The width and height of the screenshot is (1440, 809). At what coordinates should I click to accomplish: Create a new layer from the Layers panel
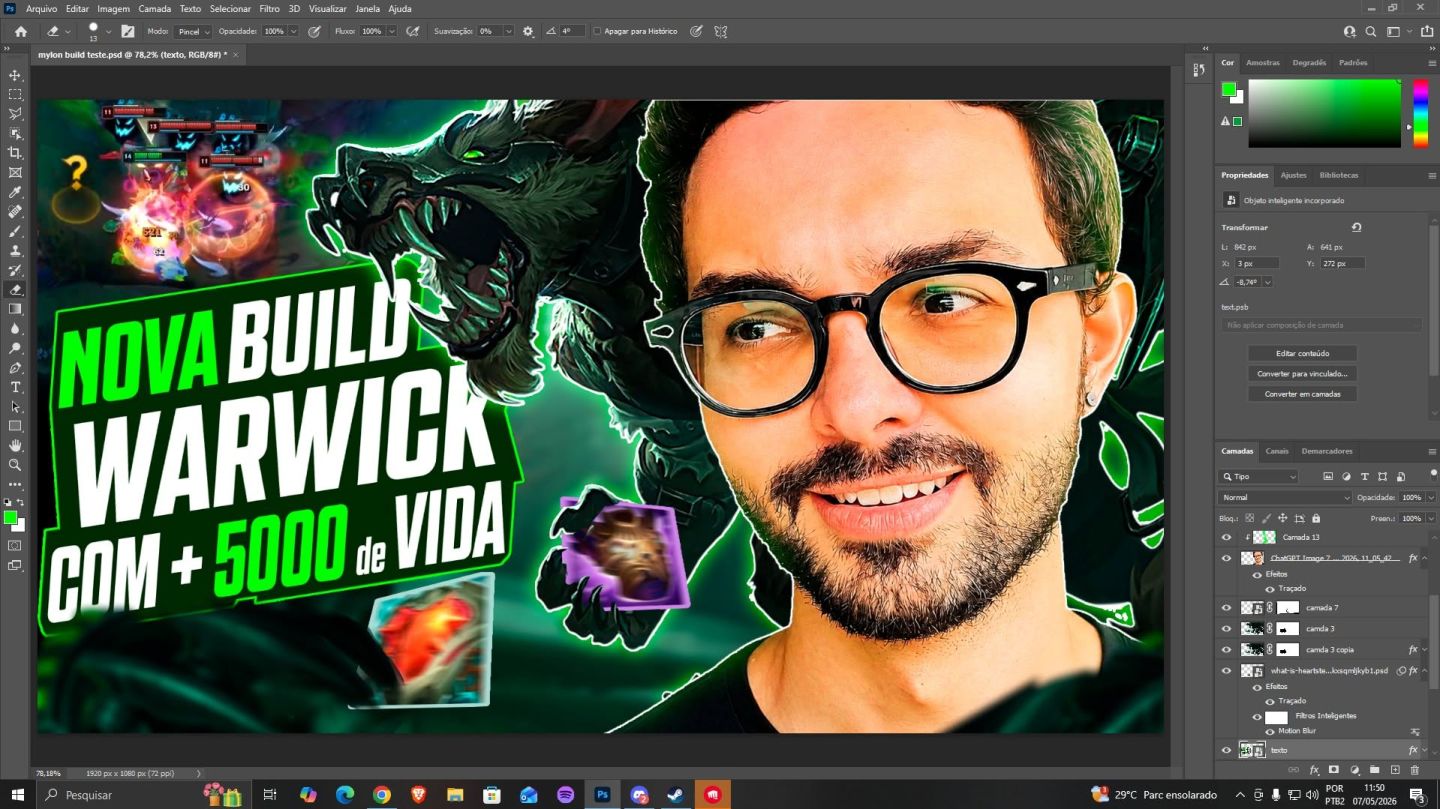[x=1395, y=770]
